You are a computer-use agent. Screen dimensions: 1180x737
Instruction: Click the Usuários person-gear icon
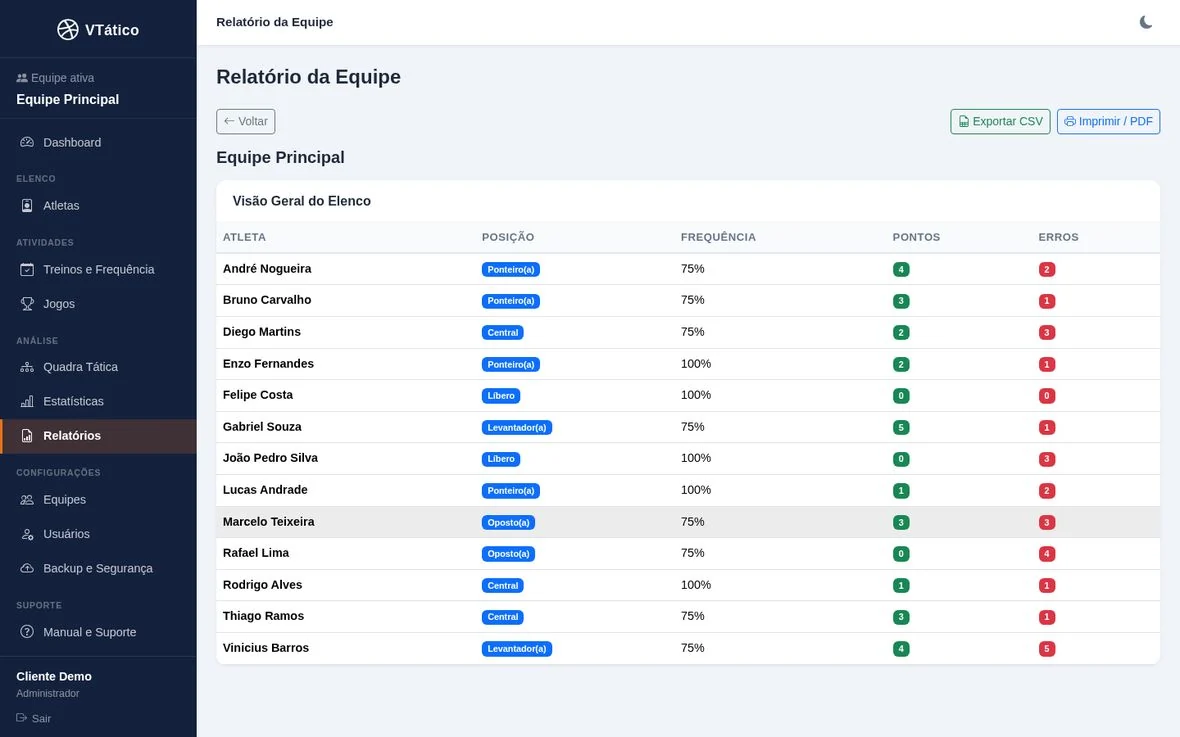coord(27,534)
